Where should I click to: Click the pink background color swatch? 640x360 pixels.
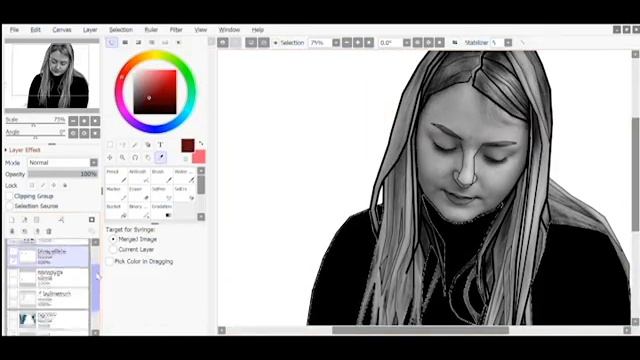tap(199, 157)
